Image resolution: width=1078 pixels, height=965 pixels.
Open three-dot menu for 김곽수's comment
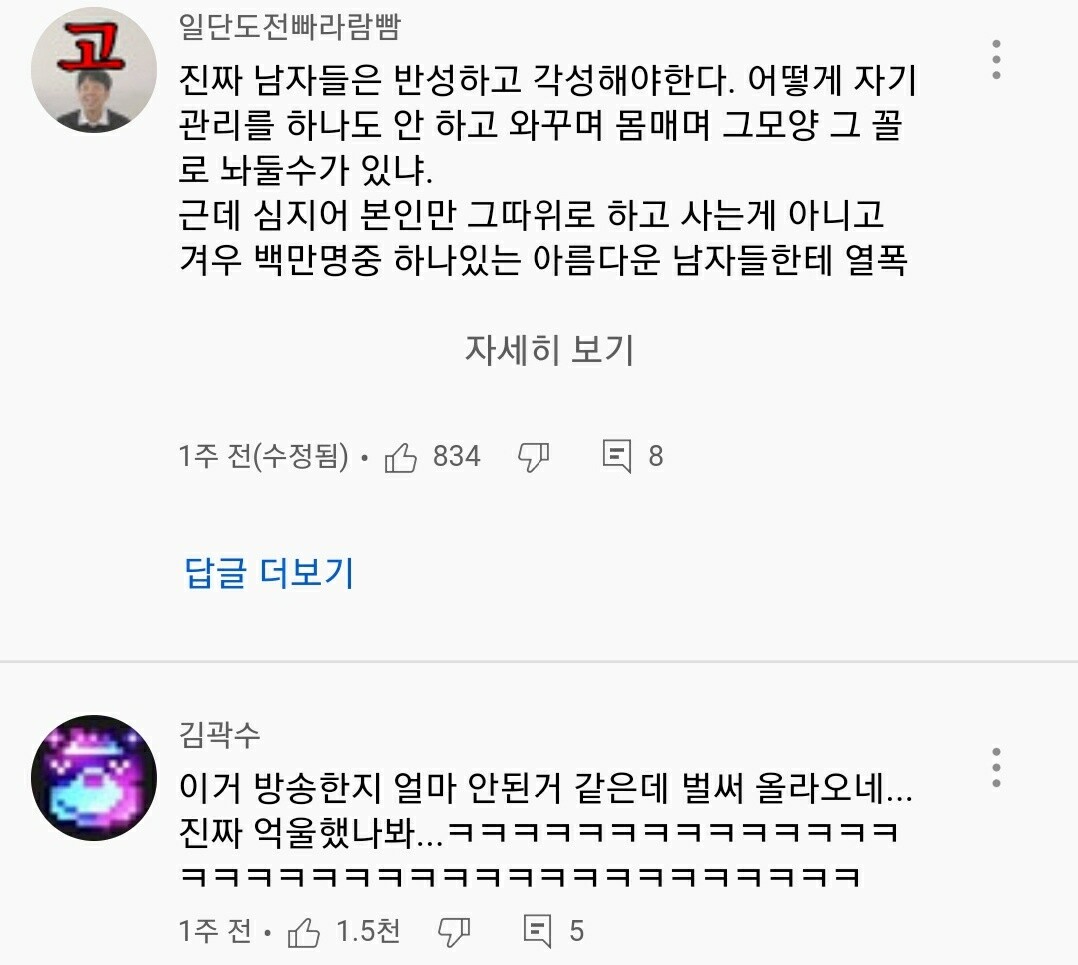[x=996, y=768]
